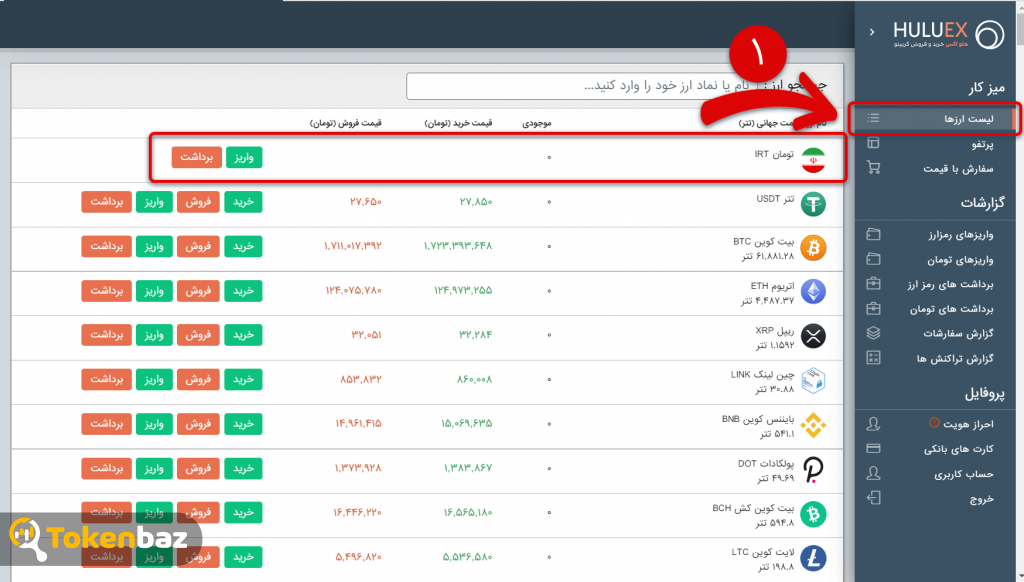The image size is (1024, 582).
Task: Click the list icon beside لیست ارزها
Action: coord(873,118)
